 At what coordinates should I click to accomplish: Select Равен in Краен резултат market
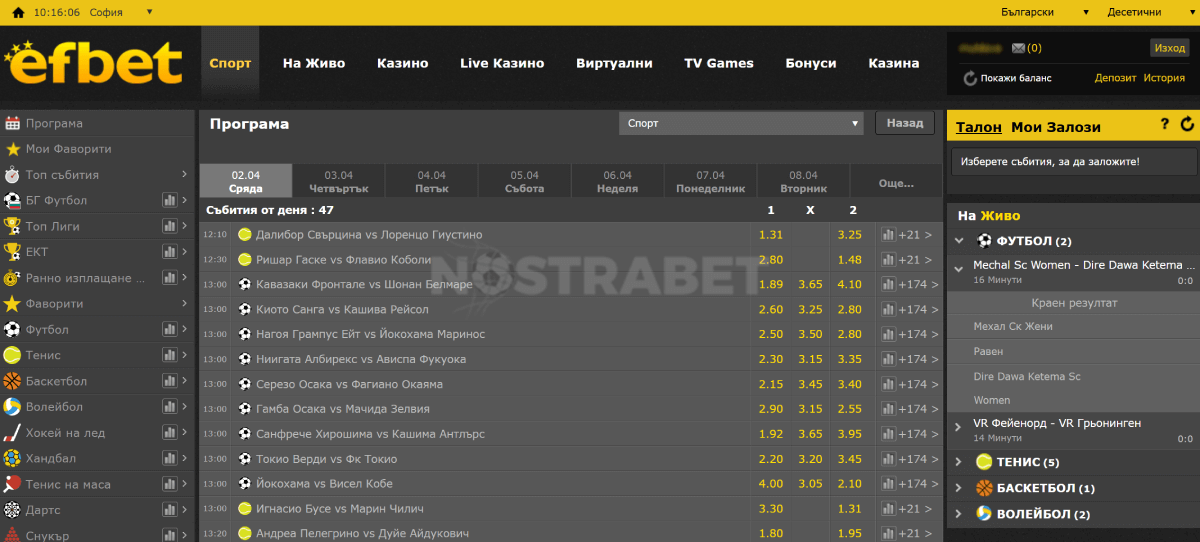coord(1072,352)
